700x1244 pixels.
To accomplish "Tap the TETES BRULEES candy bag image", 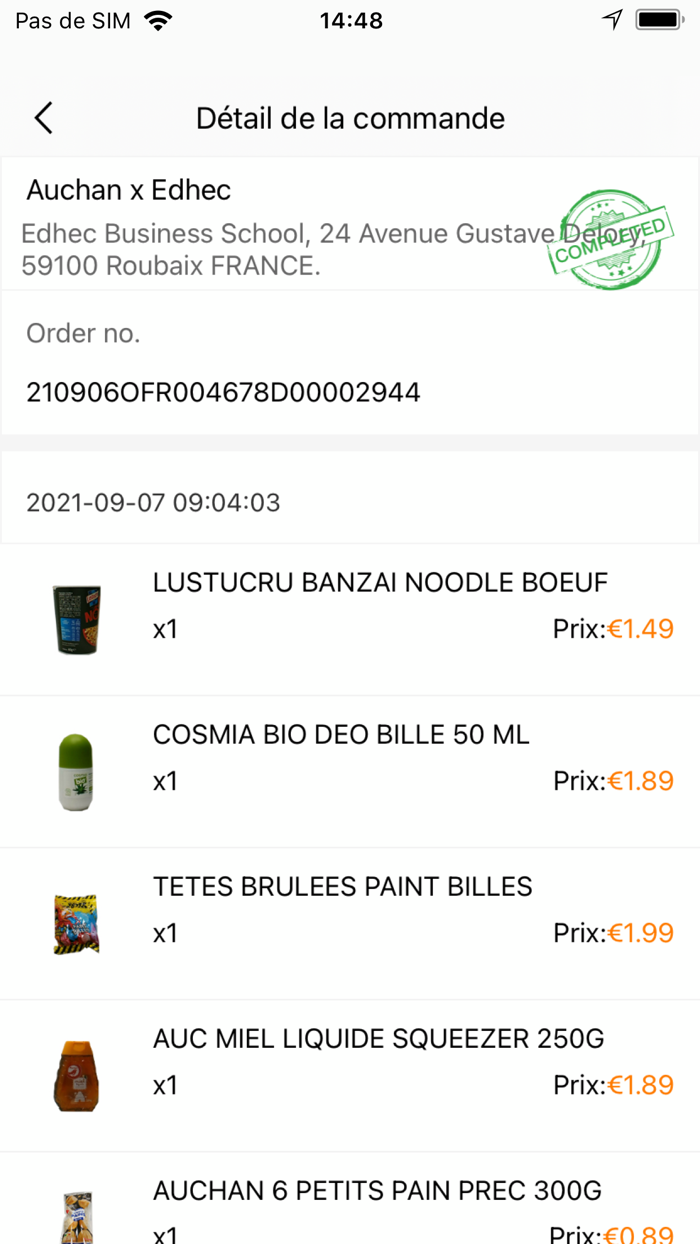I will (76, 922).
